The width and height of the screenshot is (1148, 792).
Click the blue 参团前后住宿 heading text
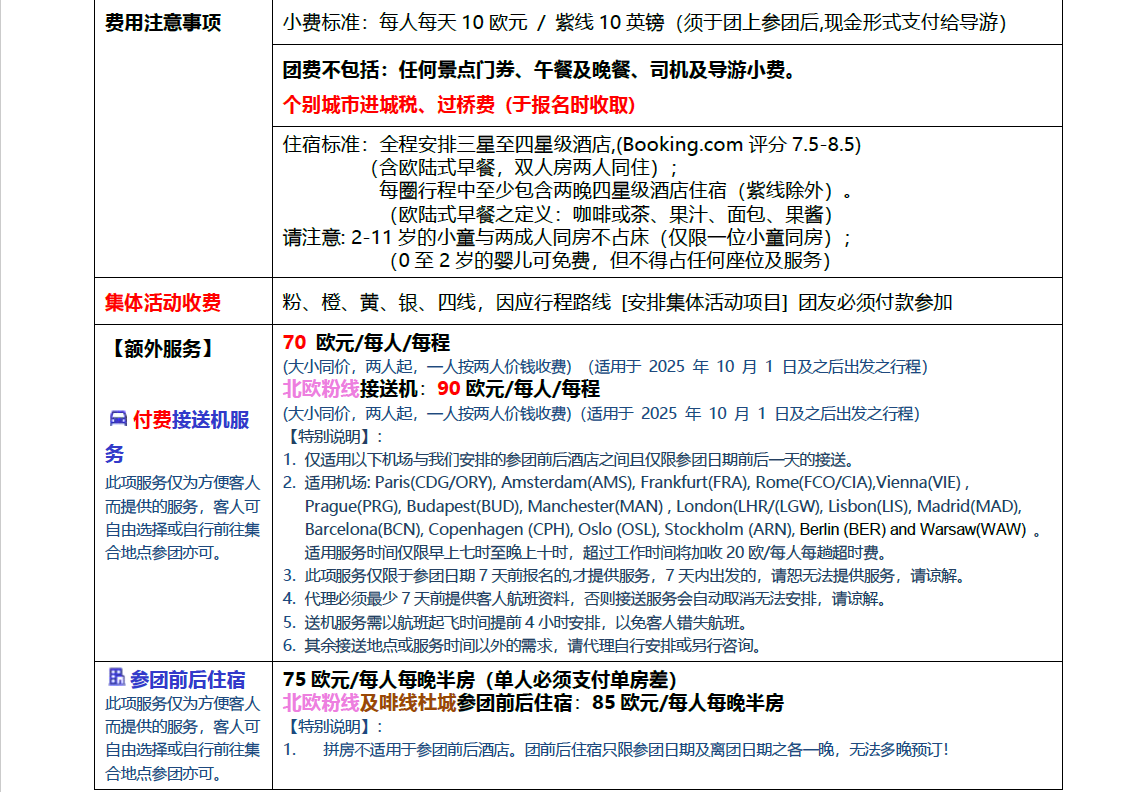click(188, 679)
